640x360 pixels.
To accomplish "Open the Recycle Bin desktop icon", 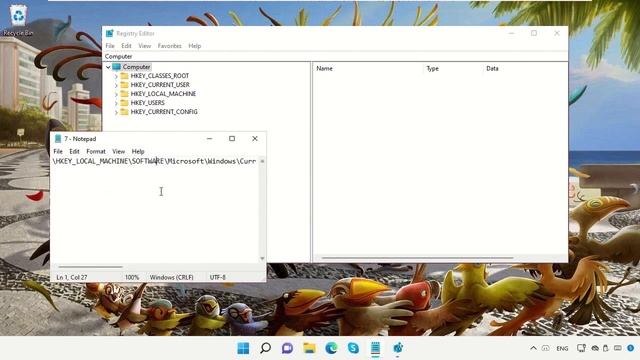I will click(x=18, y=20).
